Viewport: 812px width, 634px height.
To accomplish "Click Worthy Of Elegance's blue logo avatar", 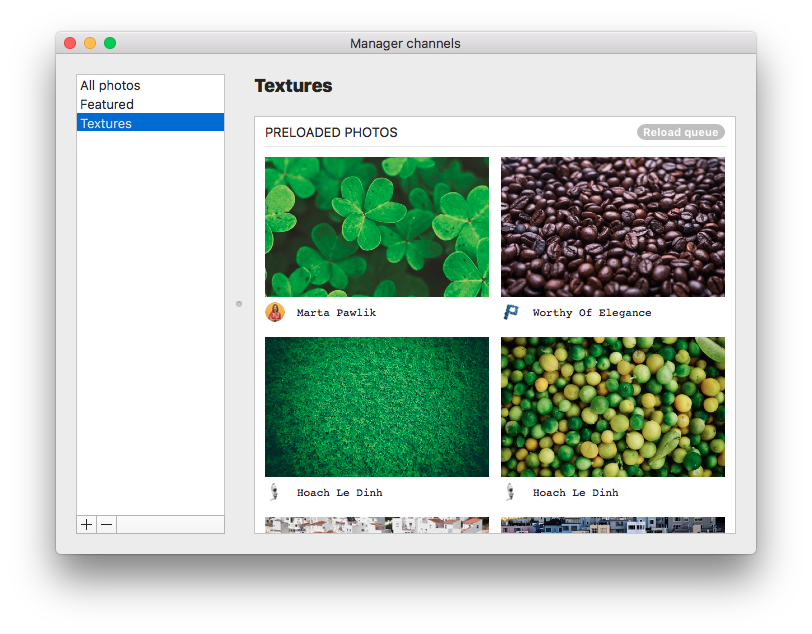I will [511, 312].
